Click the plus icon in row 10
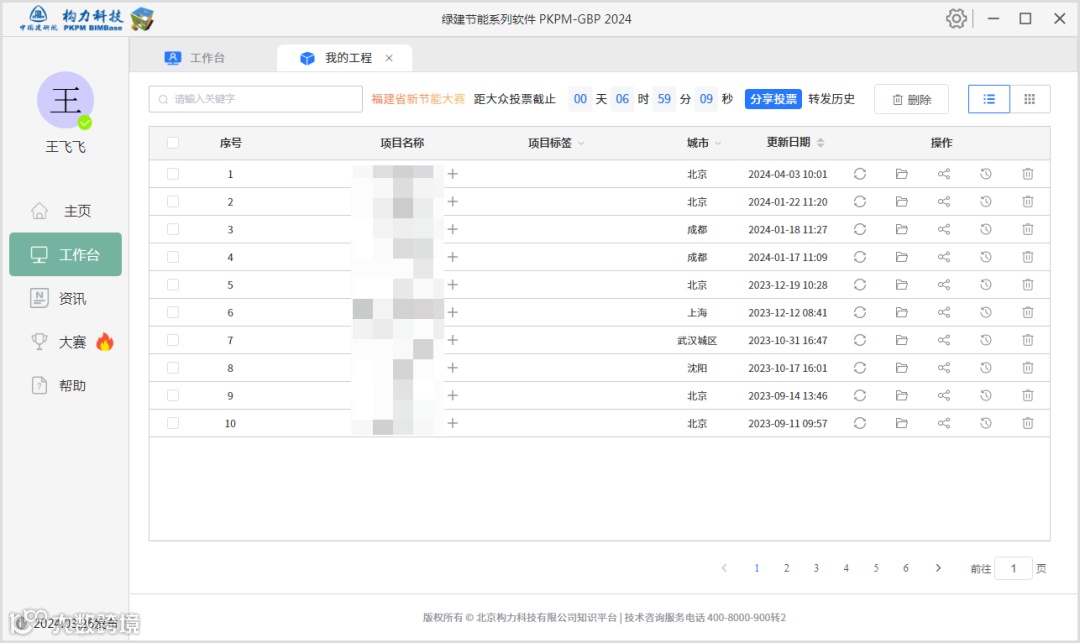1080x643 pixels. tap(453, 423)
